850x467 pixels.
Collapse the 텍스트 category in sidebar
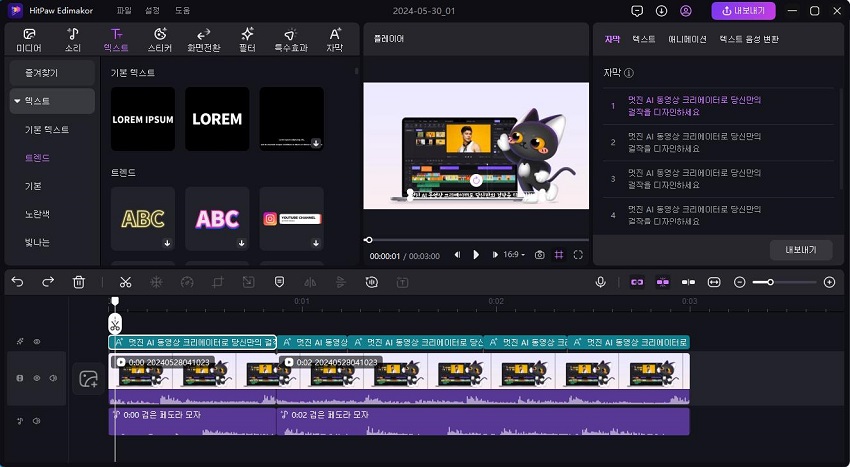tap(17, 101)
